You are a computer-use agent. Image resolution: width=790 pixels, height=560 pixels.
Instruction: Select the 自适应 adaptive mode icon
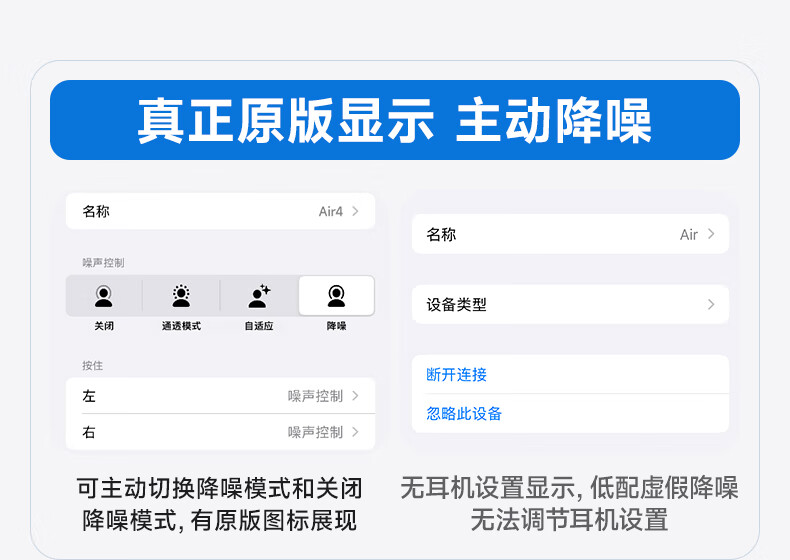[x=259, y=296]
